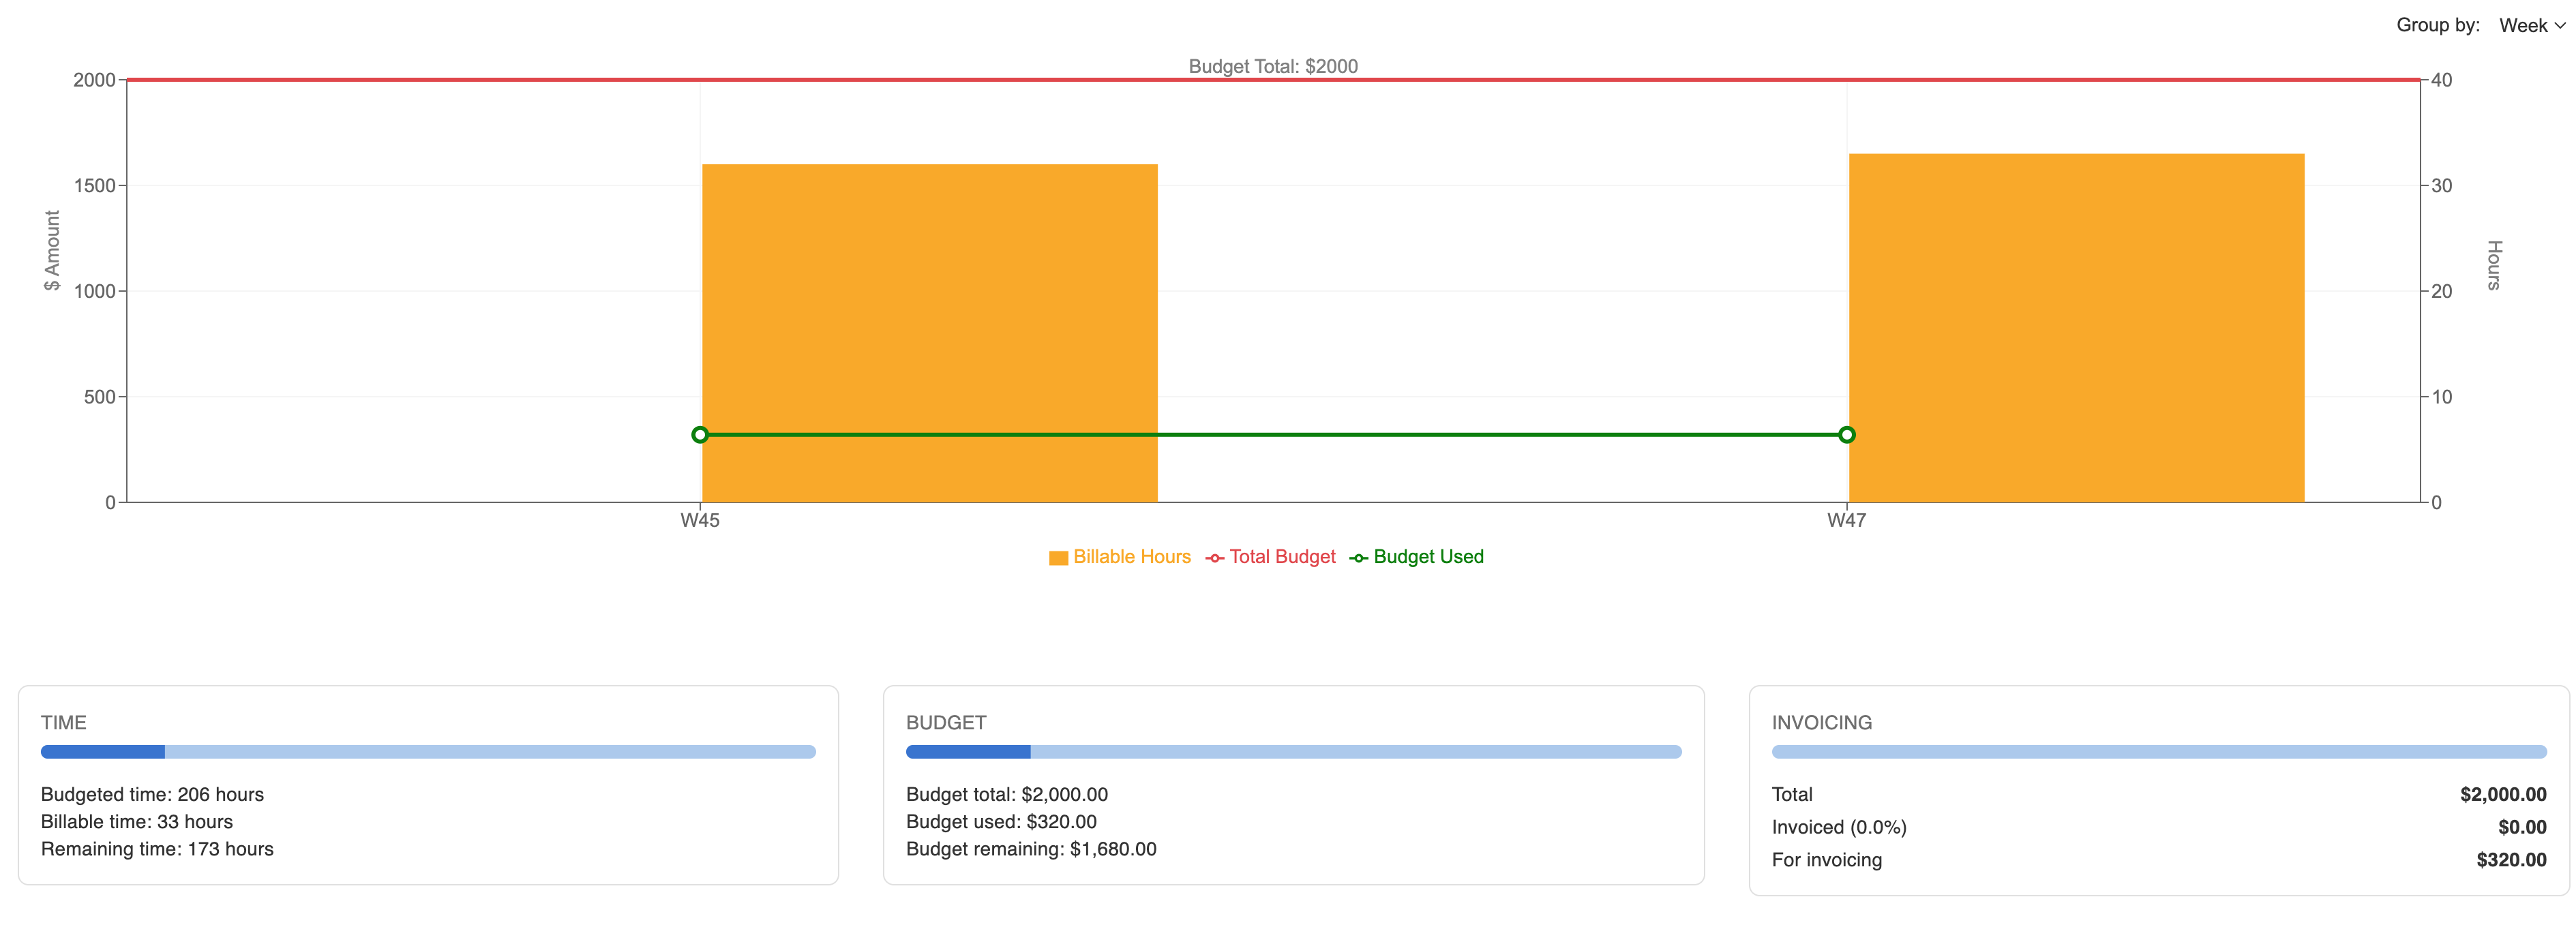Click the $2,000.00 invoicing Total amount
Screen dimensions: 2576x927
click(x=2503, y=794)
